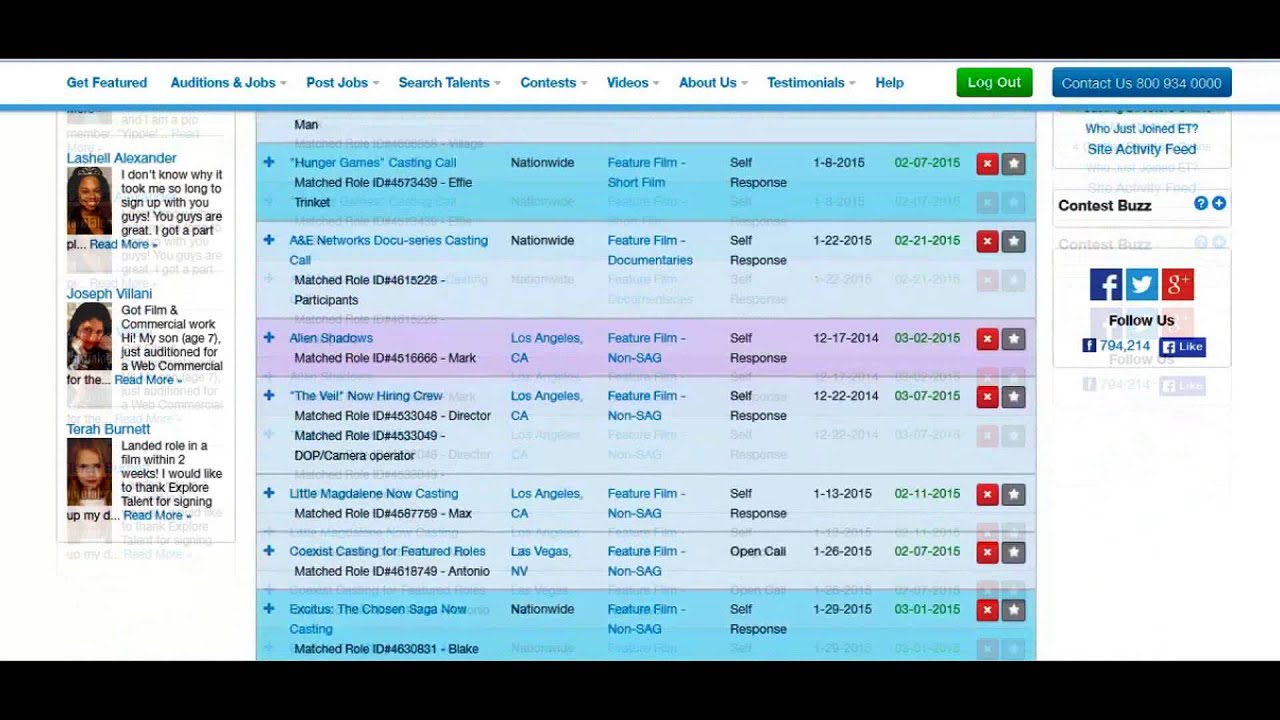This screenshot has width=1280, height=720.
Task: Click the green Log Out button
Action: (x=994, y=83)
